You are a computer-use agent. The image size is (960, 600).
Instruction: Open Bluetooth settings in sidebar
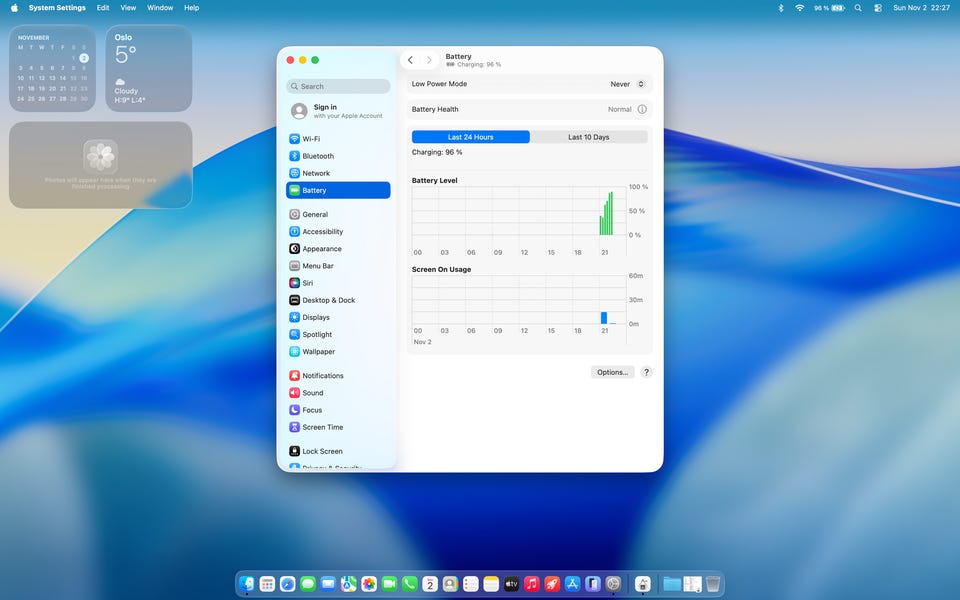tap(318, 156)
